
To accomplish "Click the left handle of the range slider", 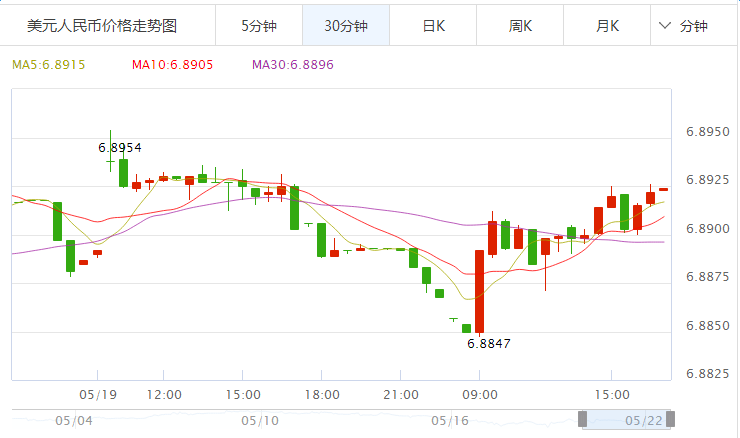I will (582, 419).
